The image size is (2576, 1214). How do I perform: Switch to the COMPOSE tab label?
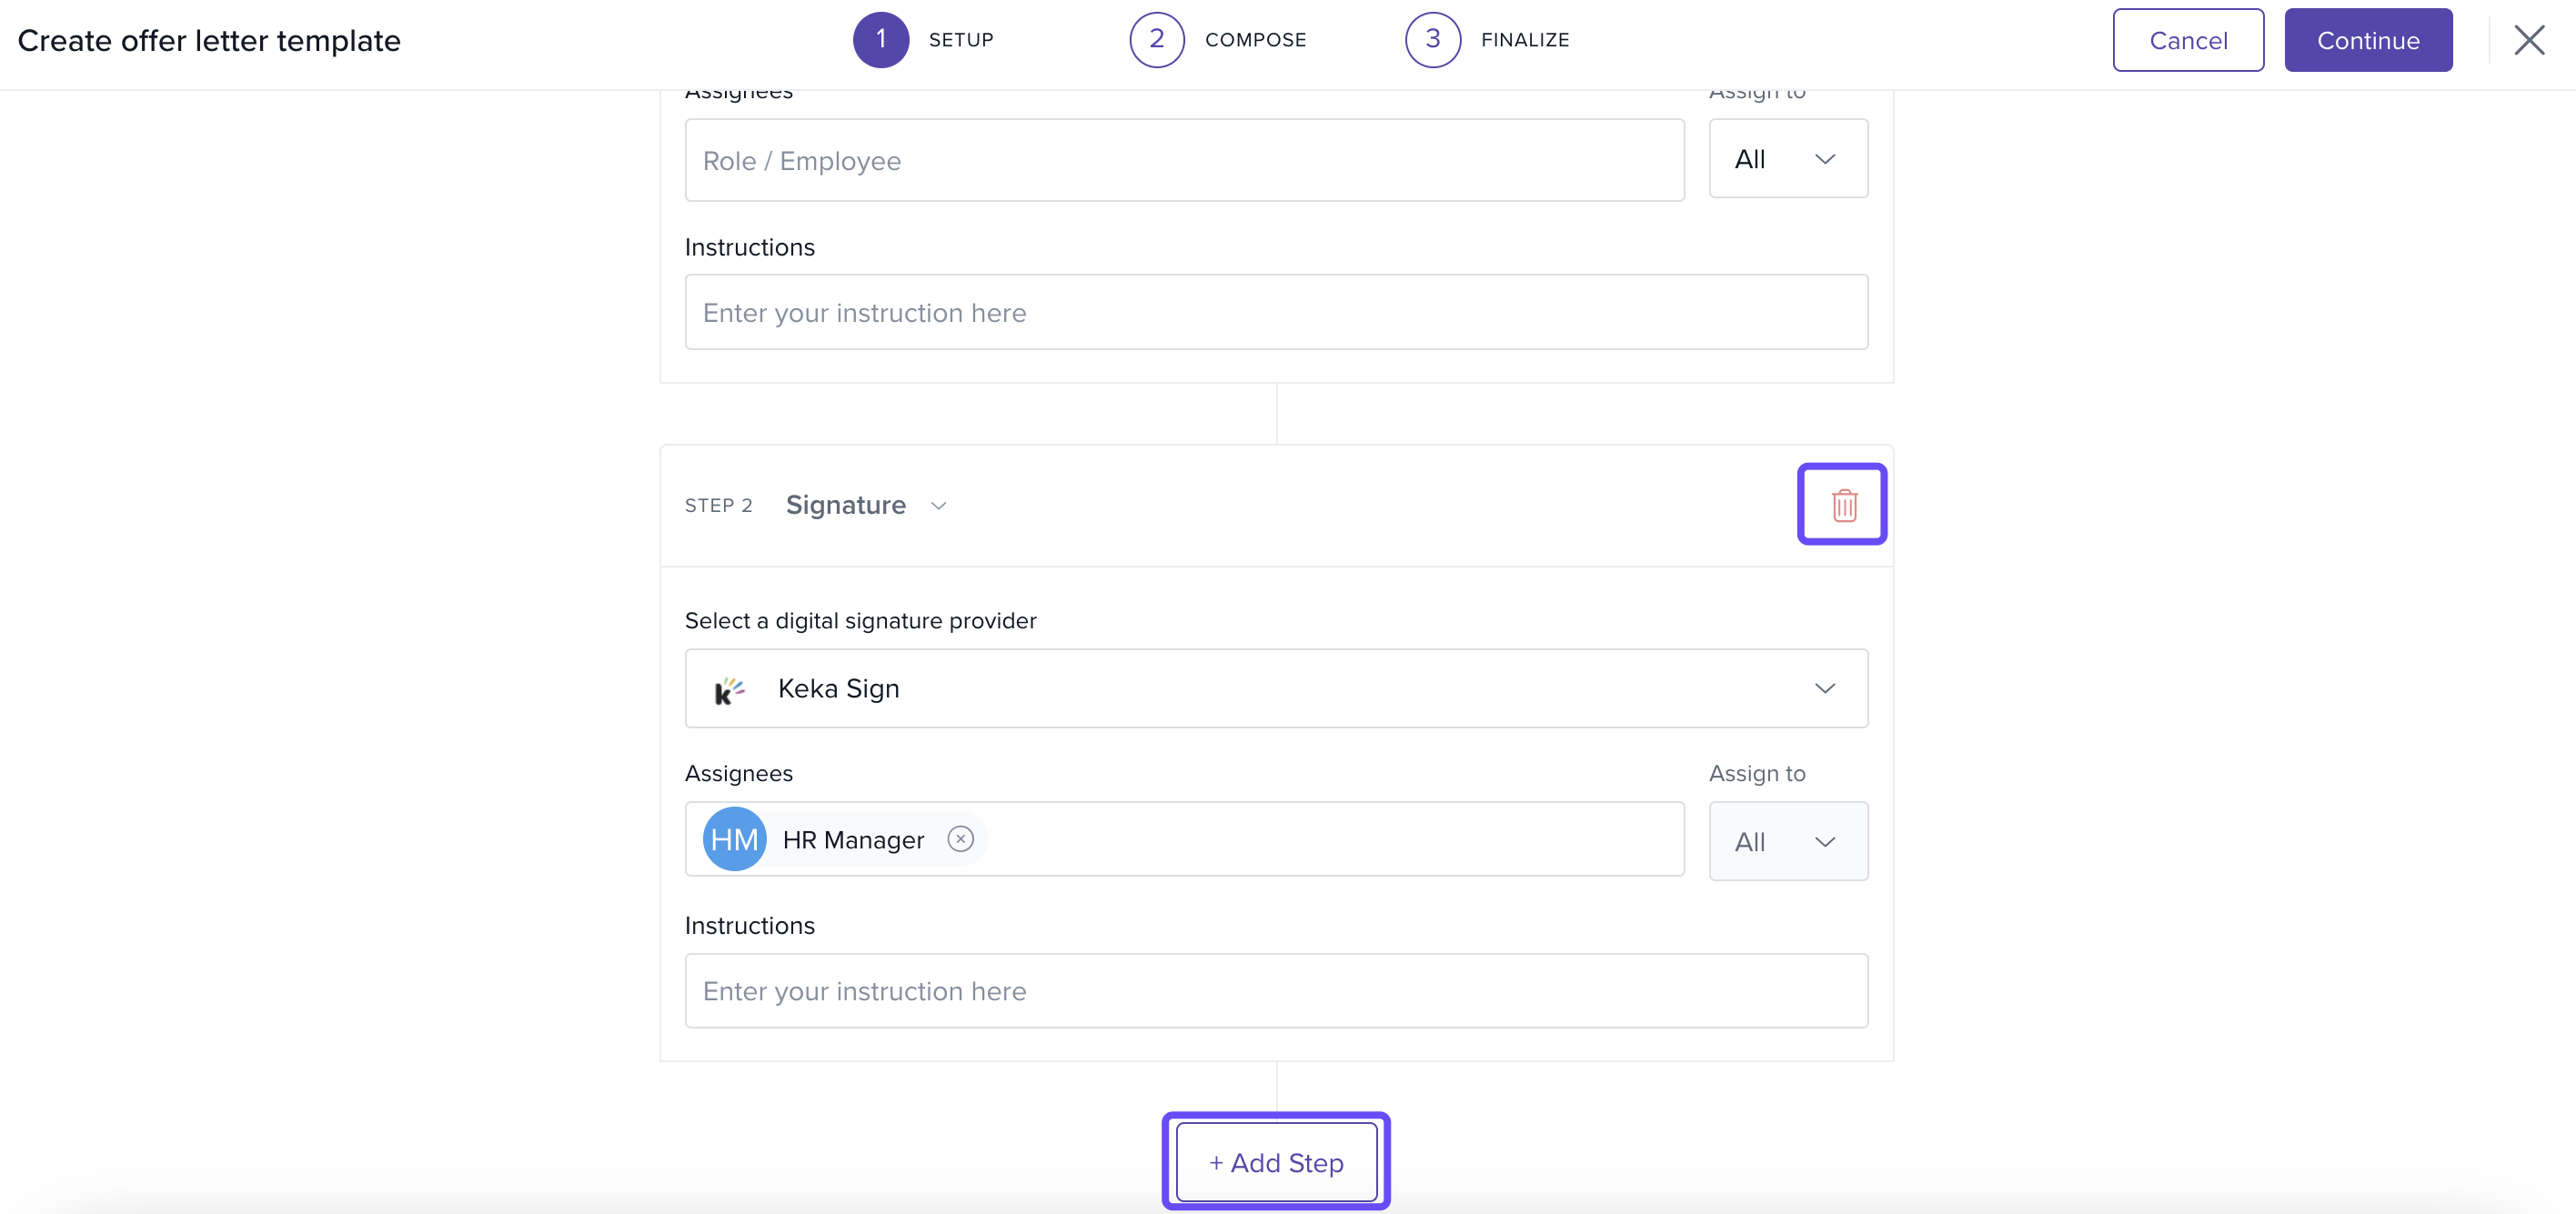[x=1255, y=40]
